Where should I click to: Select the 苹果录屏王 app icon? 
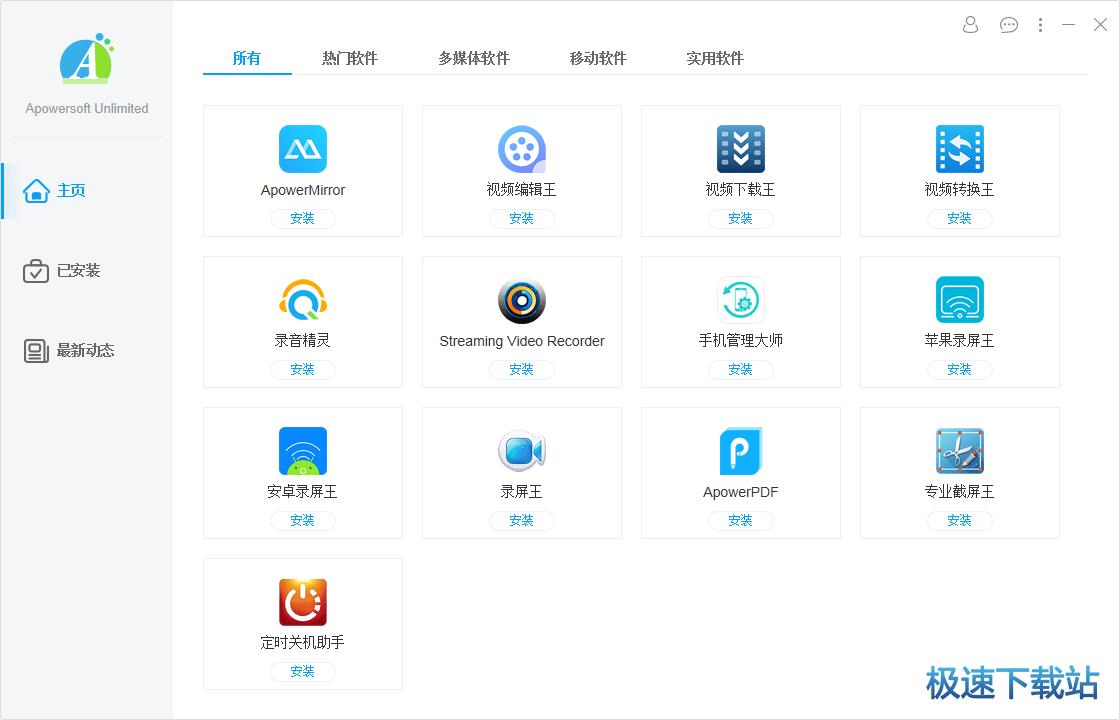point(959,298)
